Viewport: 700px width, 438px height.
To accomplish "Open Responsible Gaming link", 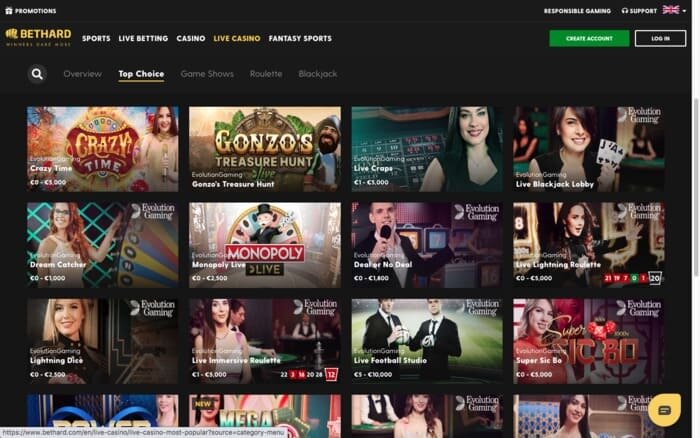I will pos(577,11).
